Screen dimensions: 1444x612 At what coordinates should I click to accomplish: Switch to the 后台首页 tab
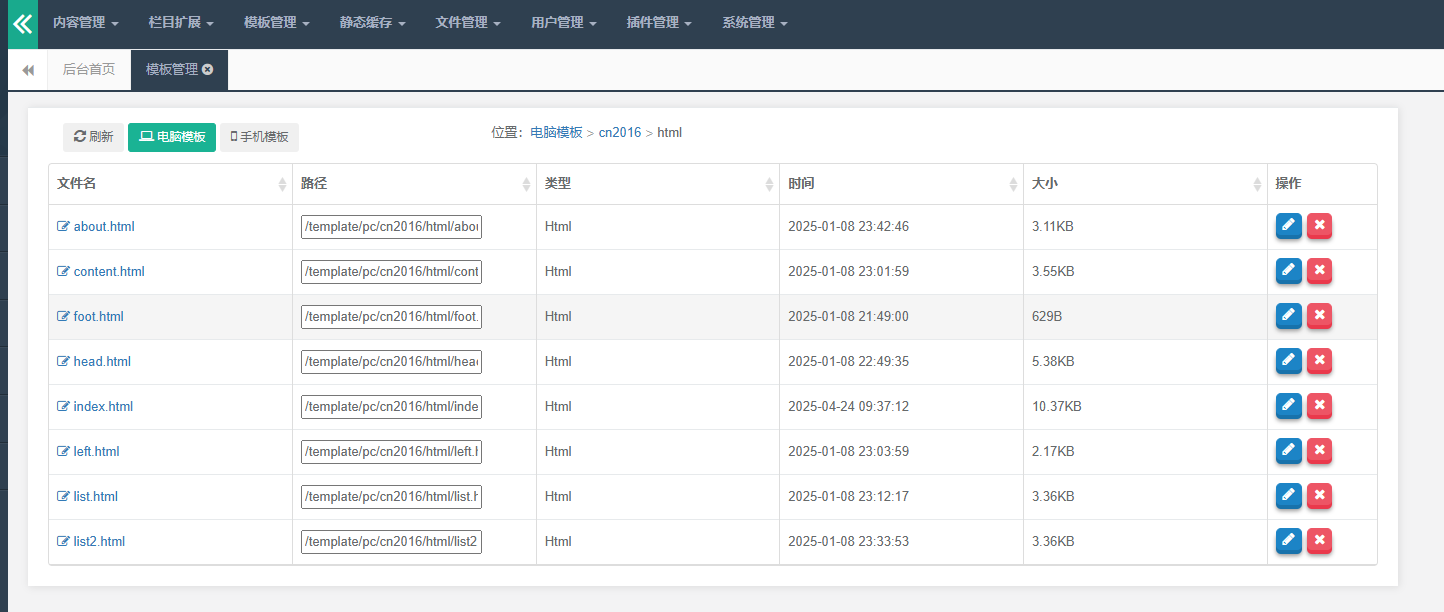tap(89, 70)
